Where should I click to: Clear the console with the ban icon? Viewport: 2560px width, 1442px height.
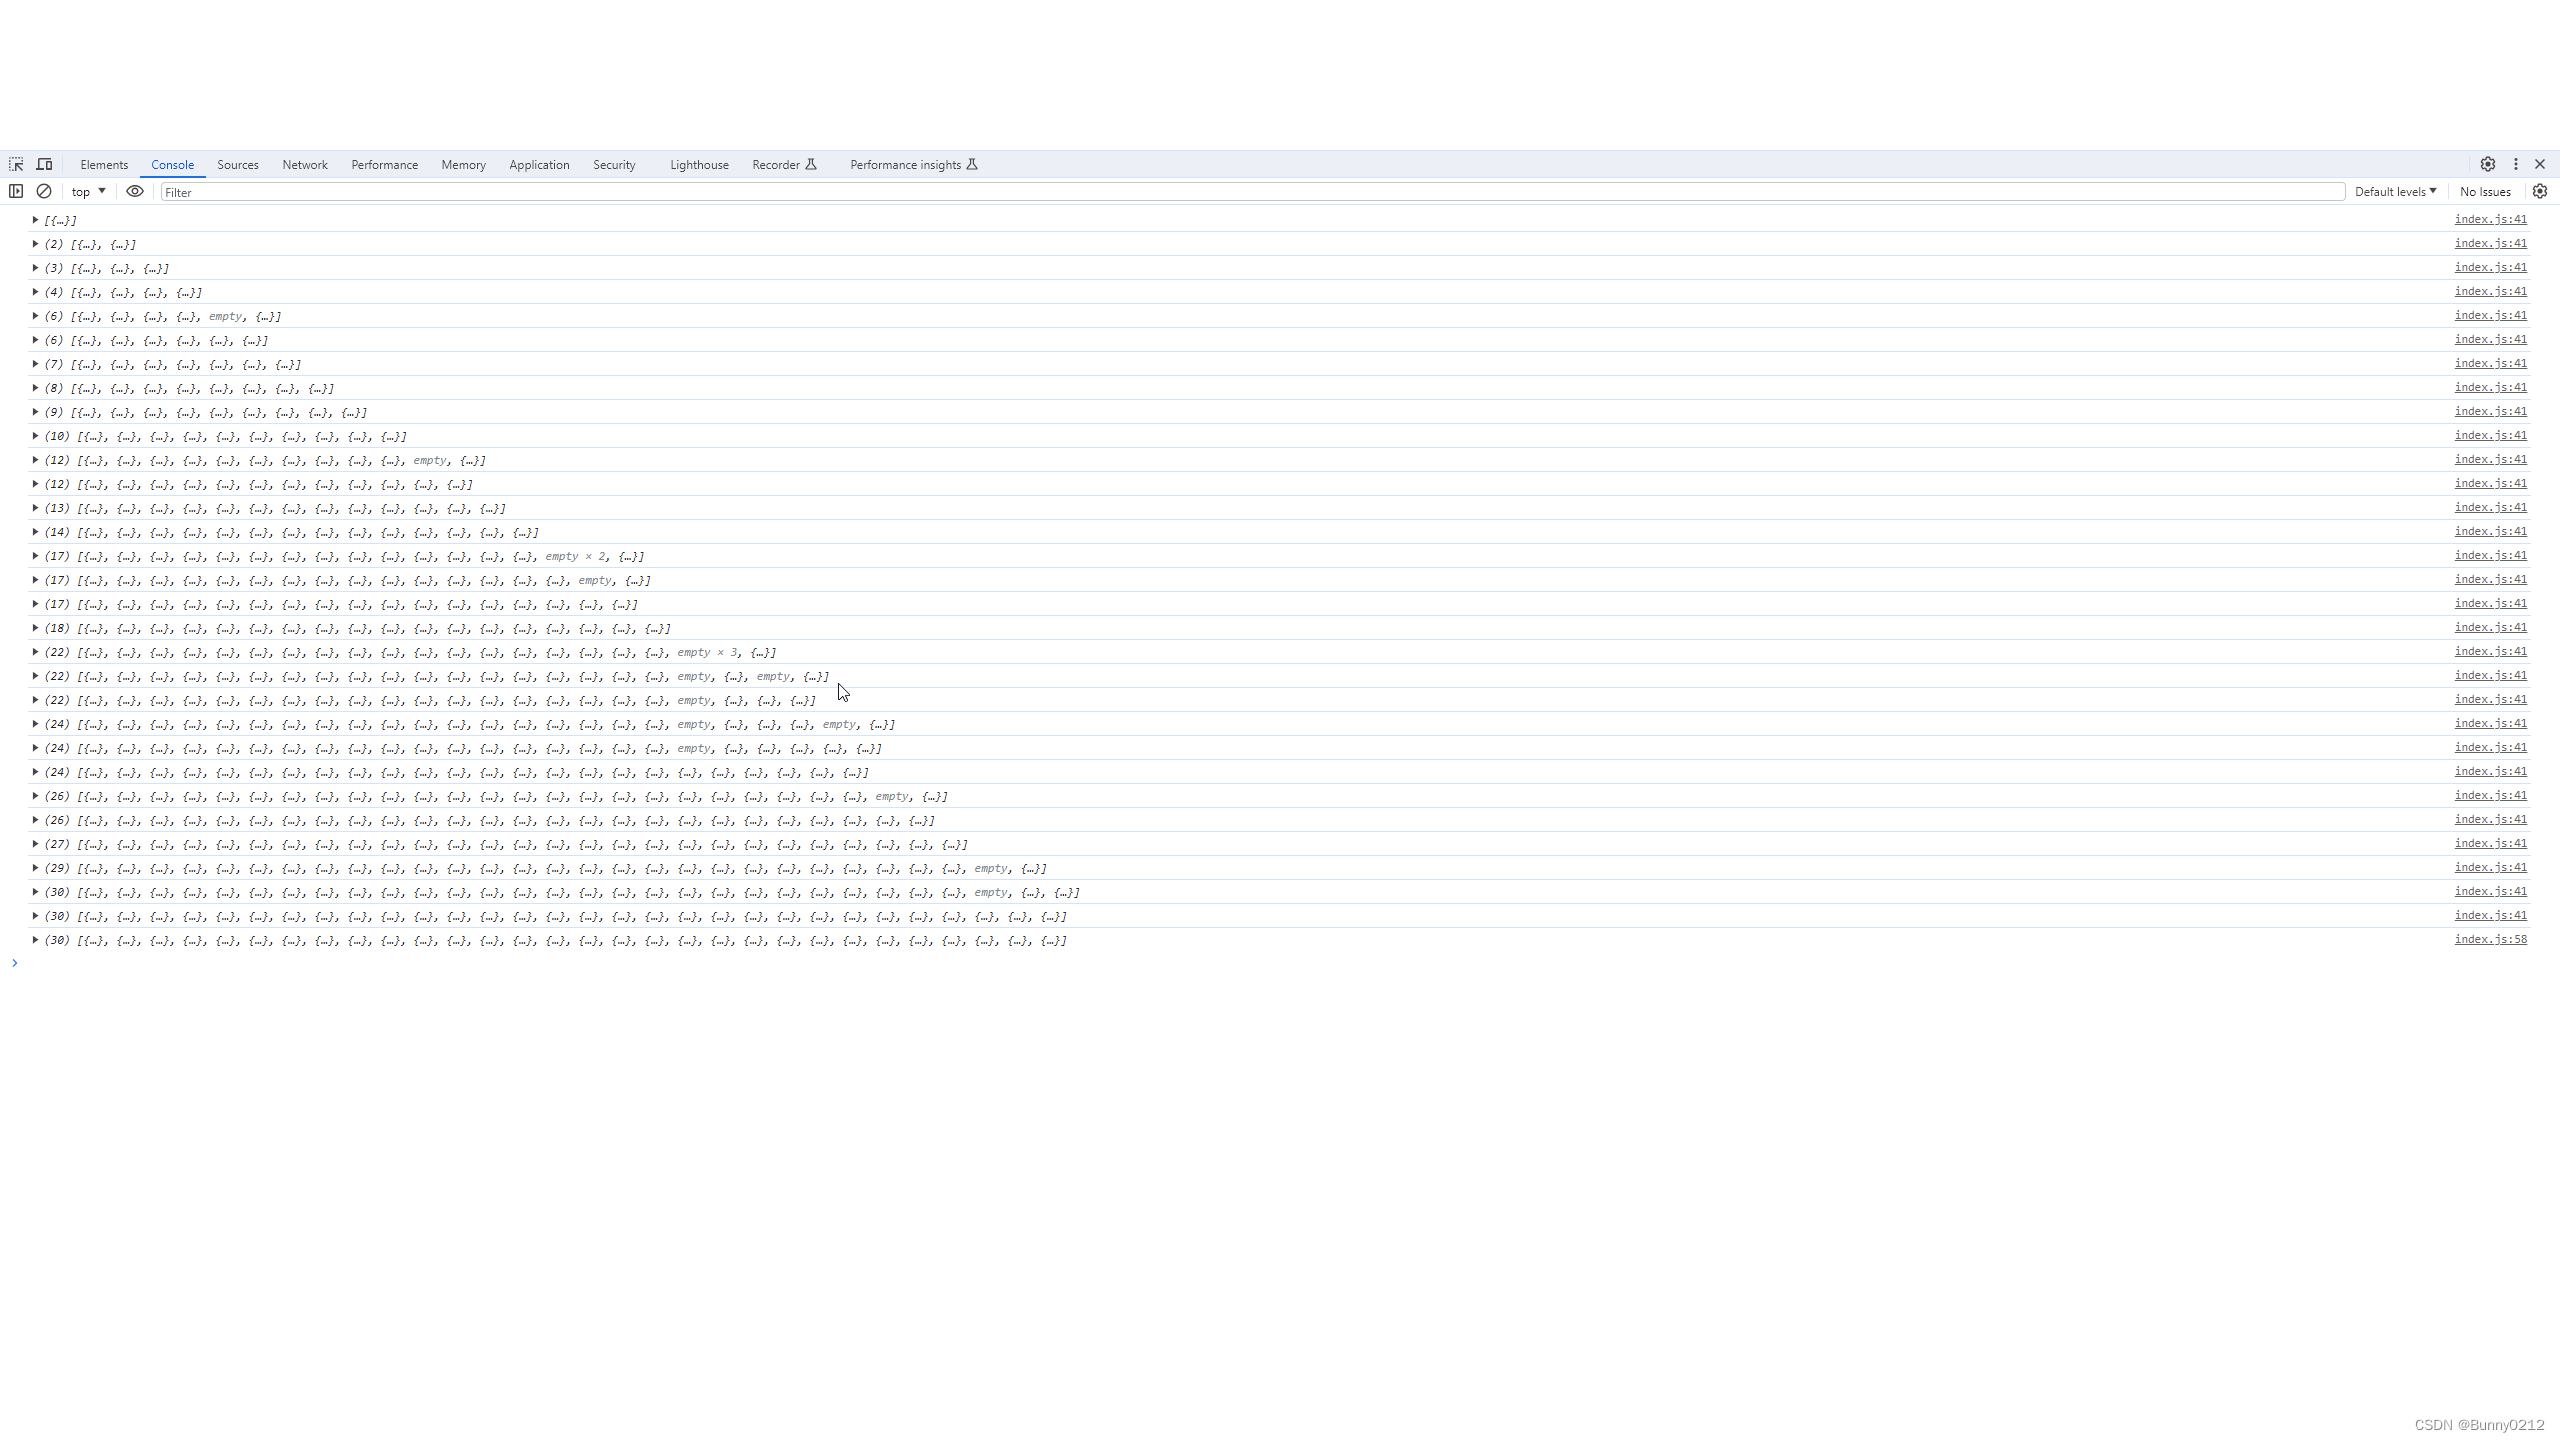tap(44, 191)
